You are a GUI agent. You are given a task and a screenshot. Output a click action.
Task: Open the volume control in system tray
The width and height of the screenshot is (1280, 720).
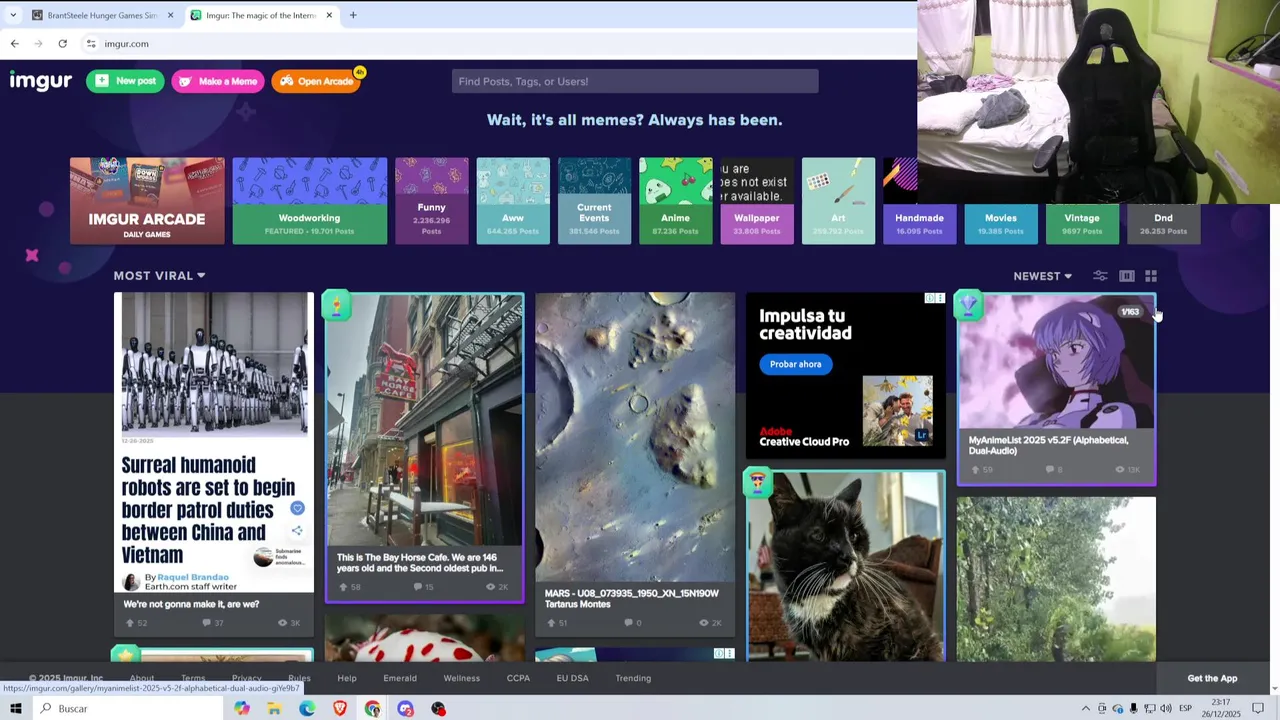1165,708
